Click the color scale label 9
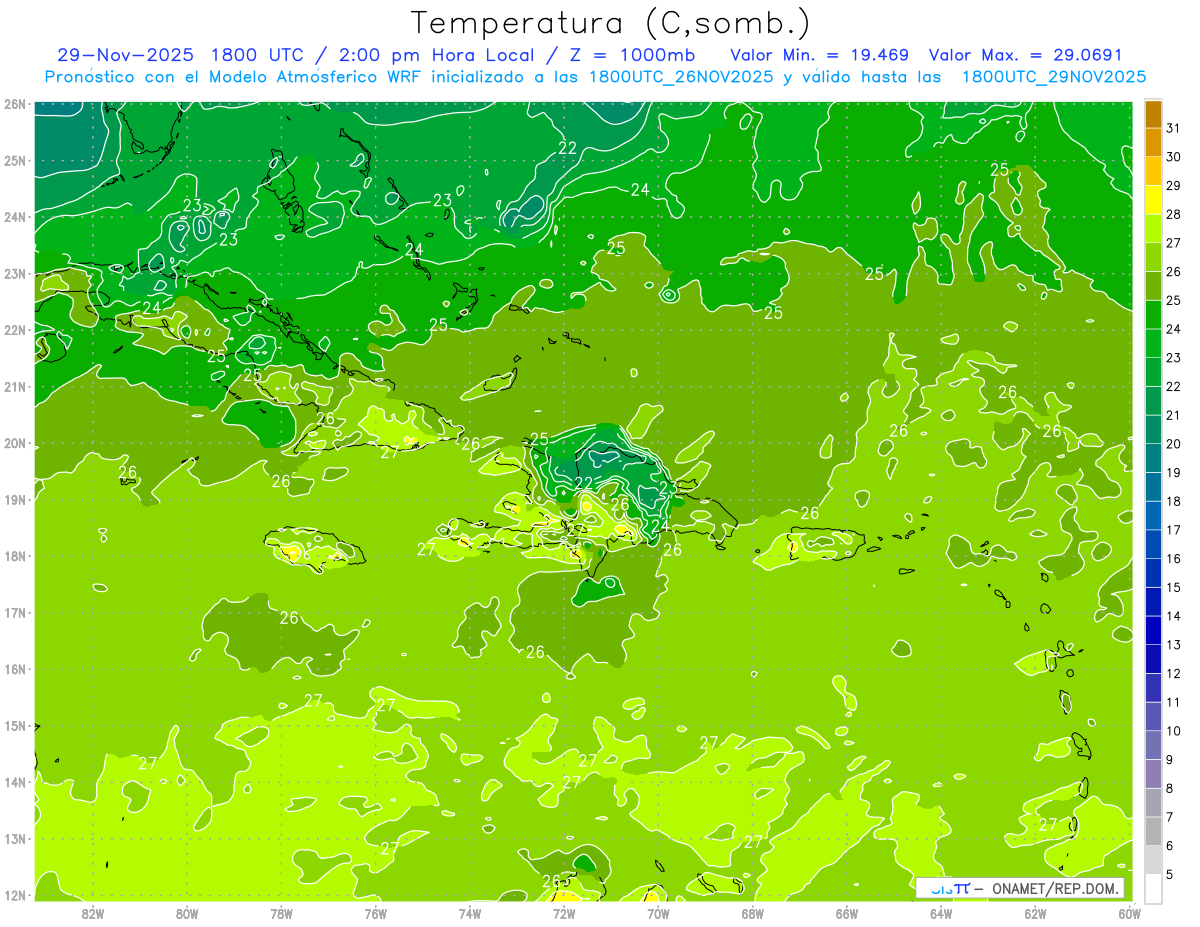Image resolution: width=1200 pixels, height=927 pixels. click(x=1171, y=760)
